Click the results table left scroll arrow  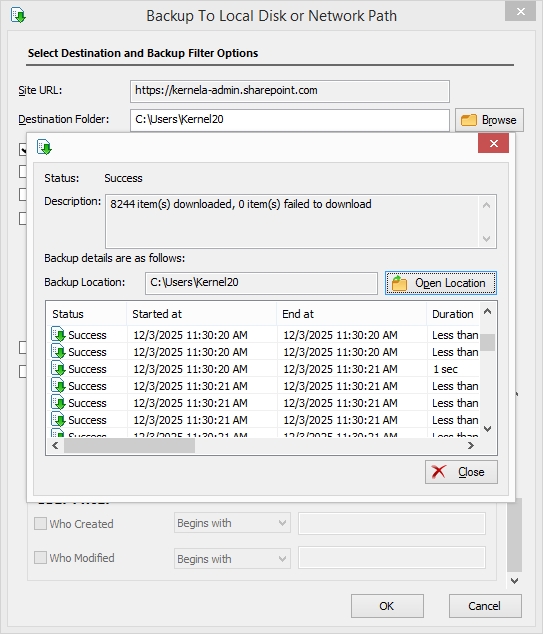click(55, 446)
